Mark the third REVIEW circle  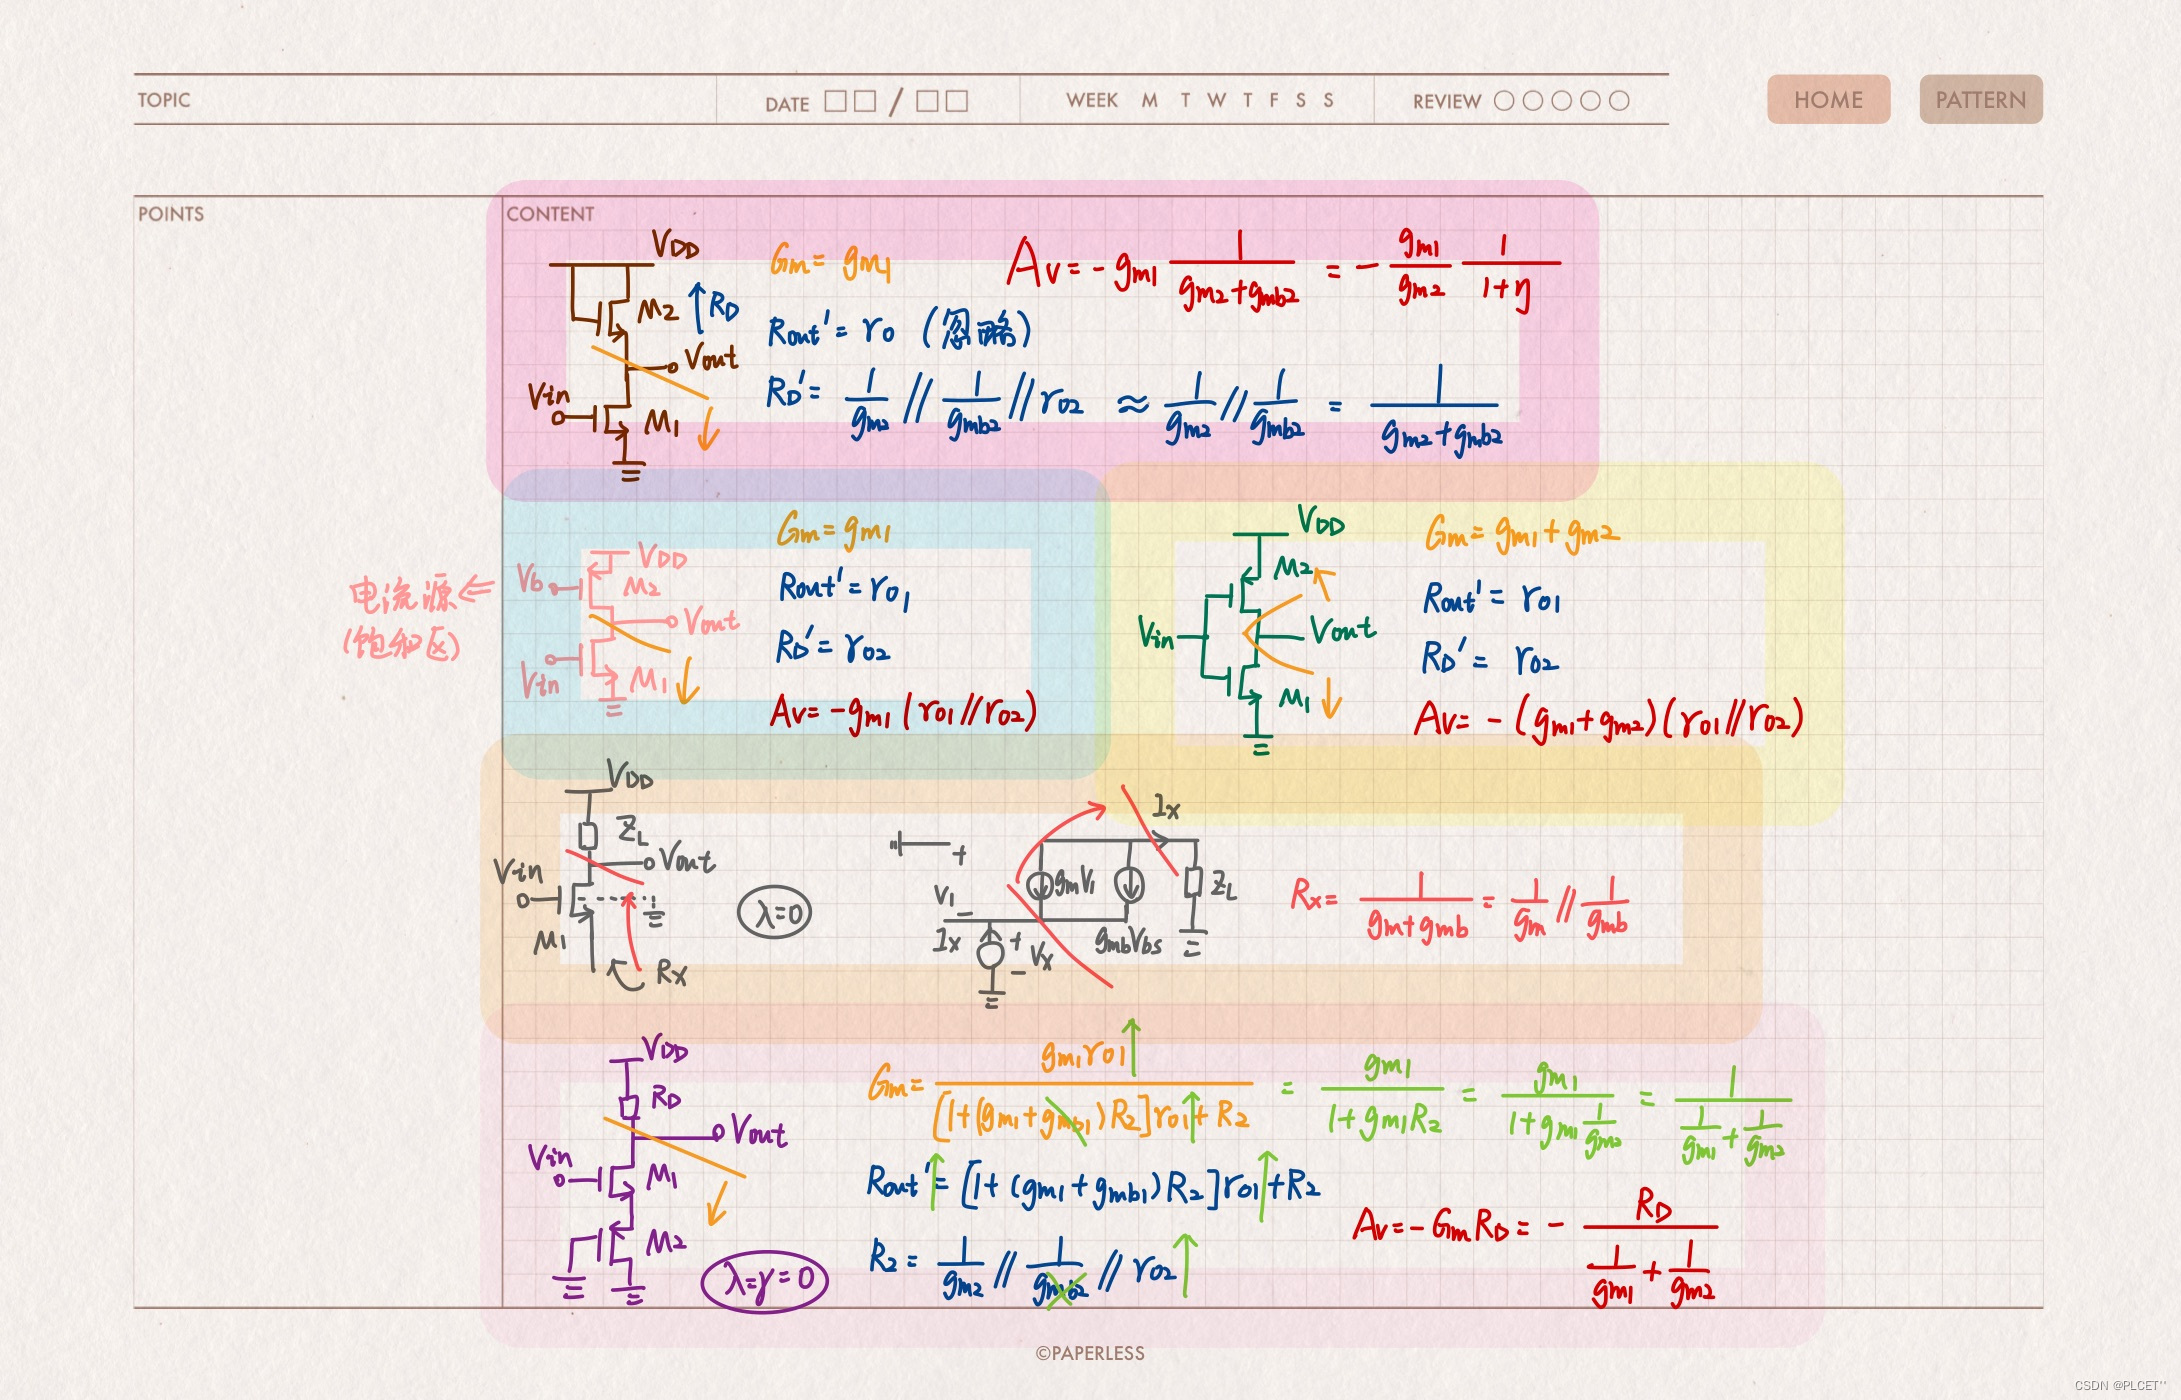click(x=1561, y=101)
